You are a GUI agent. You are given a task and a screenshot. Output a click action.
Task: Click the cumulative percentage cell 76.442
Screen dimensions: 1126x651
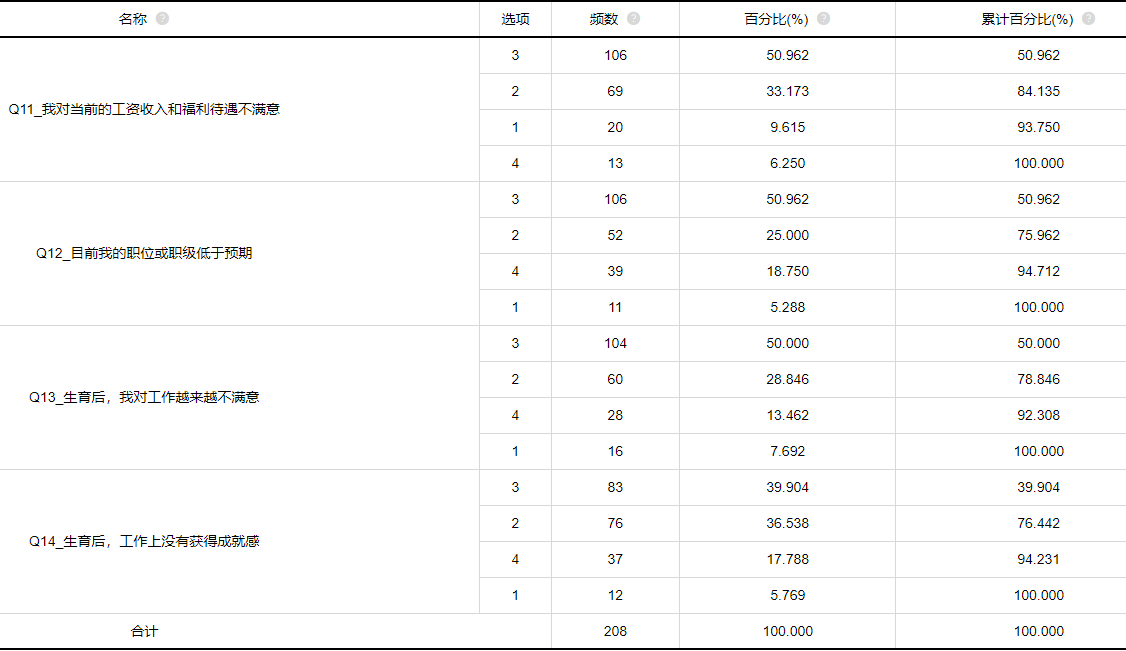pos(1038,523)
